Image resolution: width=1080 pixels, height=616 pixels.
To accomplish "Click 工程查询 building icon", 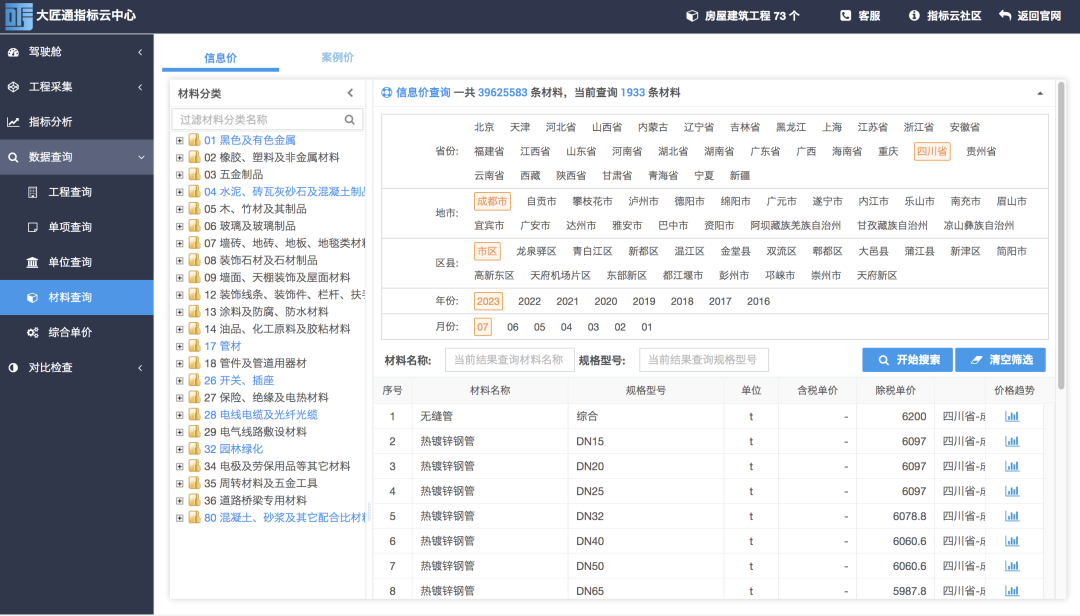I will point(32,192).
